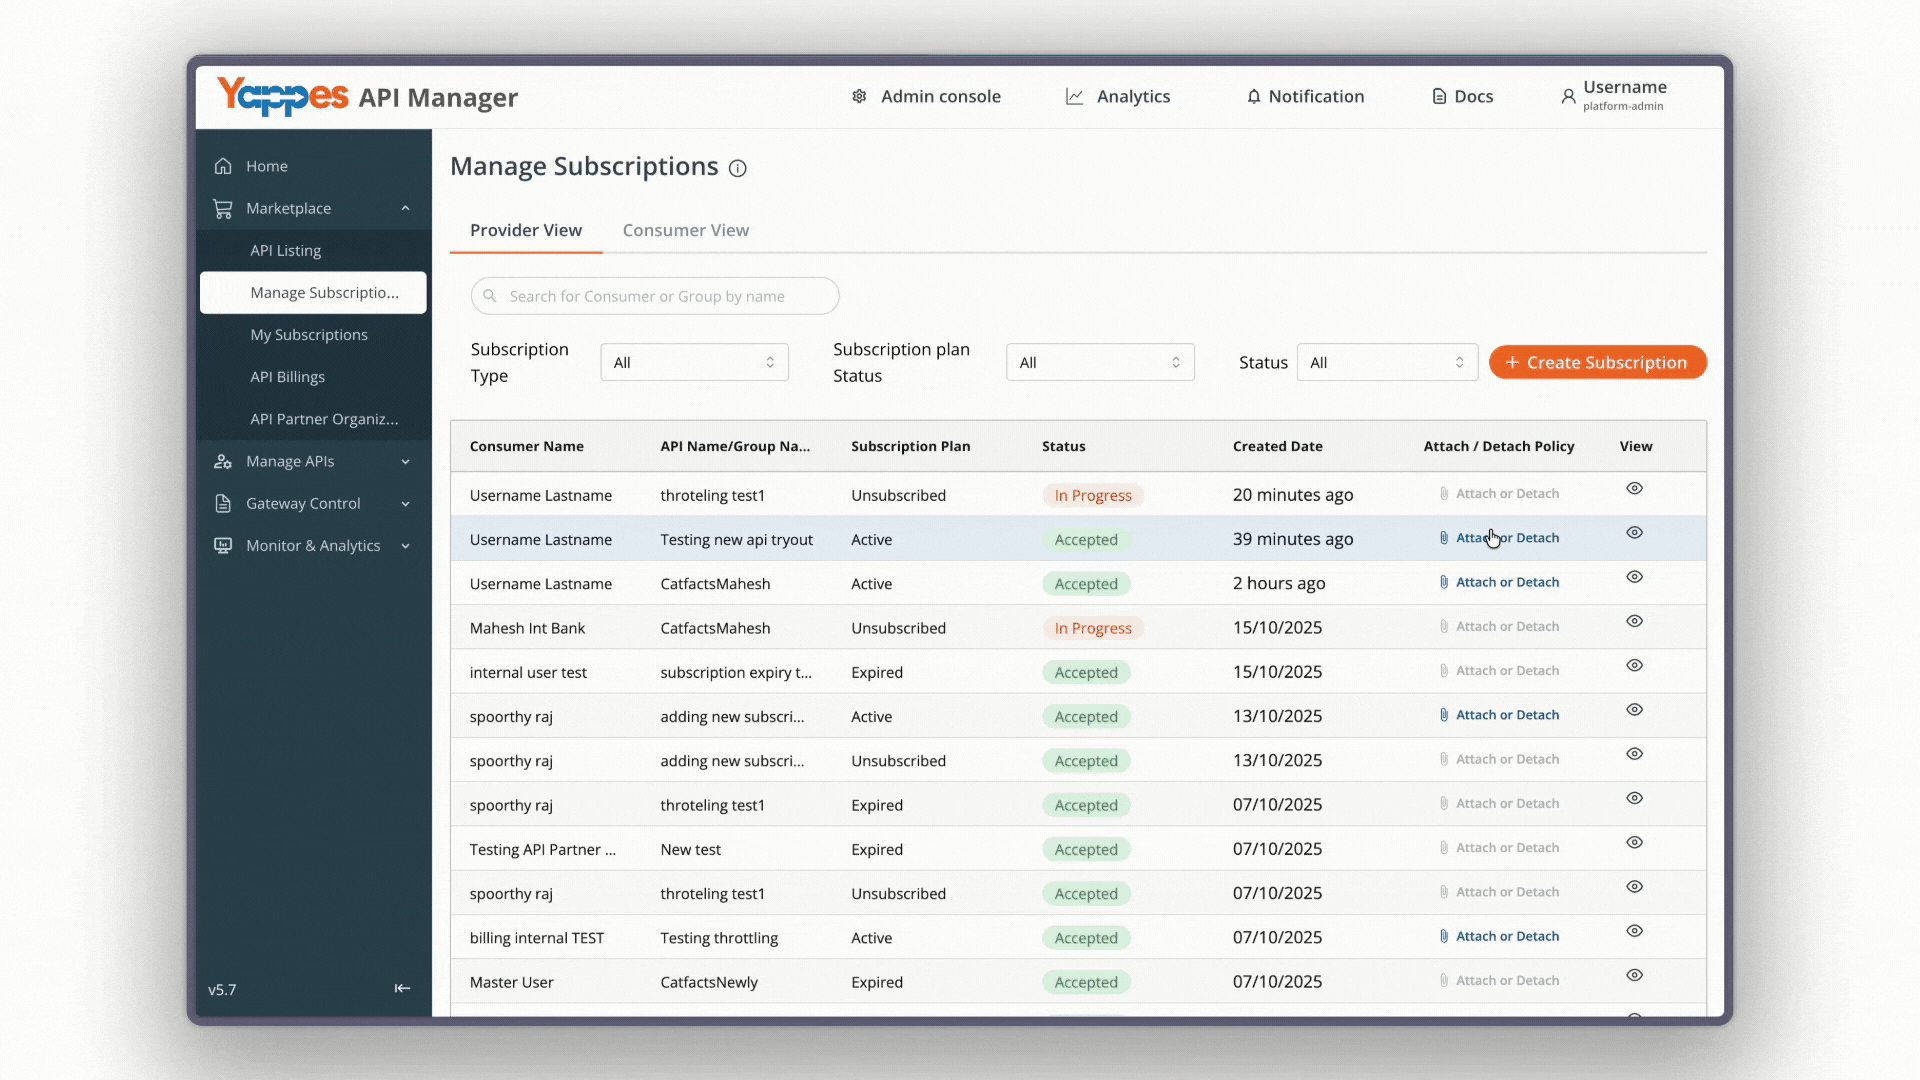Attach or Detach policy for CatfactsMahesh Active
Screen dimensions: 1920x1080
[x=1498, y=582]
